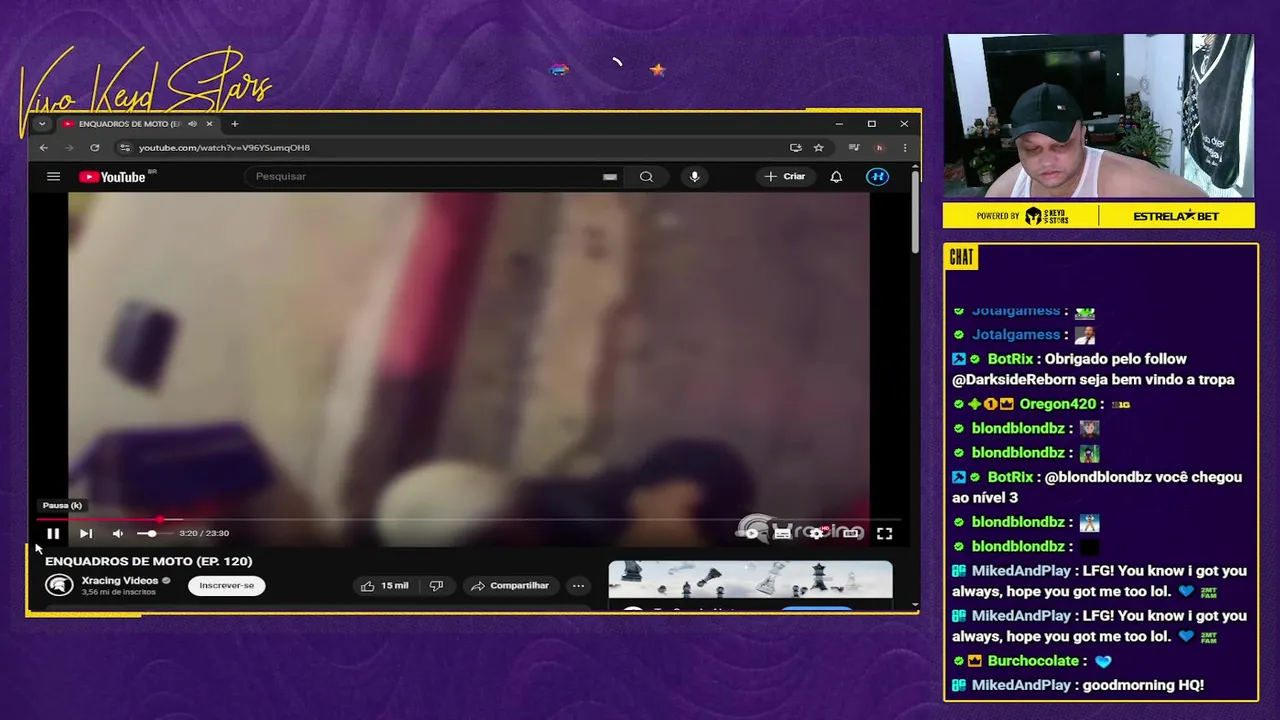View site information icon in address bar
Screen dimensions: 1280x720
click(125, 147)
